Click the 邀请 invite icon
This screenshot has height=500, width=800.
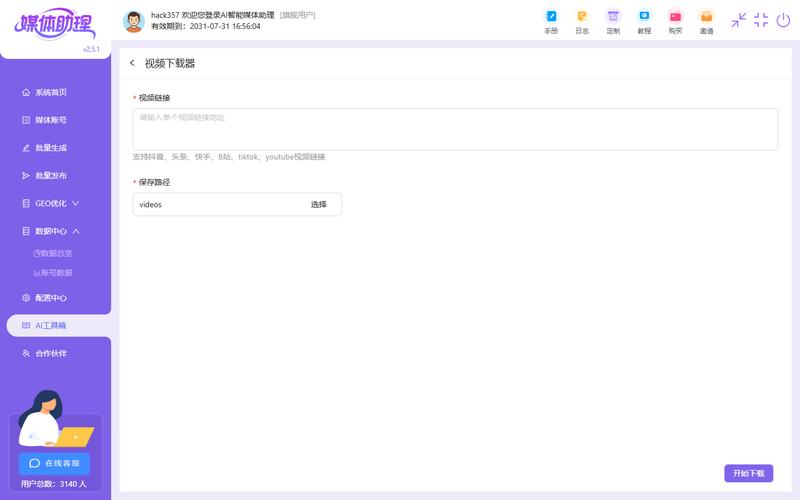click(x=706, y=17)
